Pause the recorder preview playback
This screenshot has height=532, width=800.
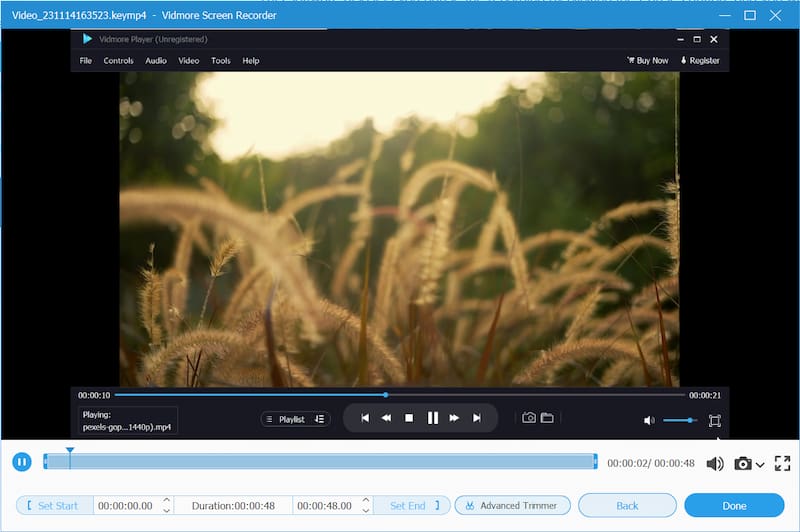pyautogui.click(x=22, y=462)
